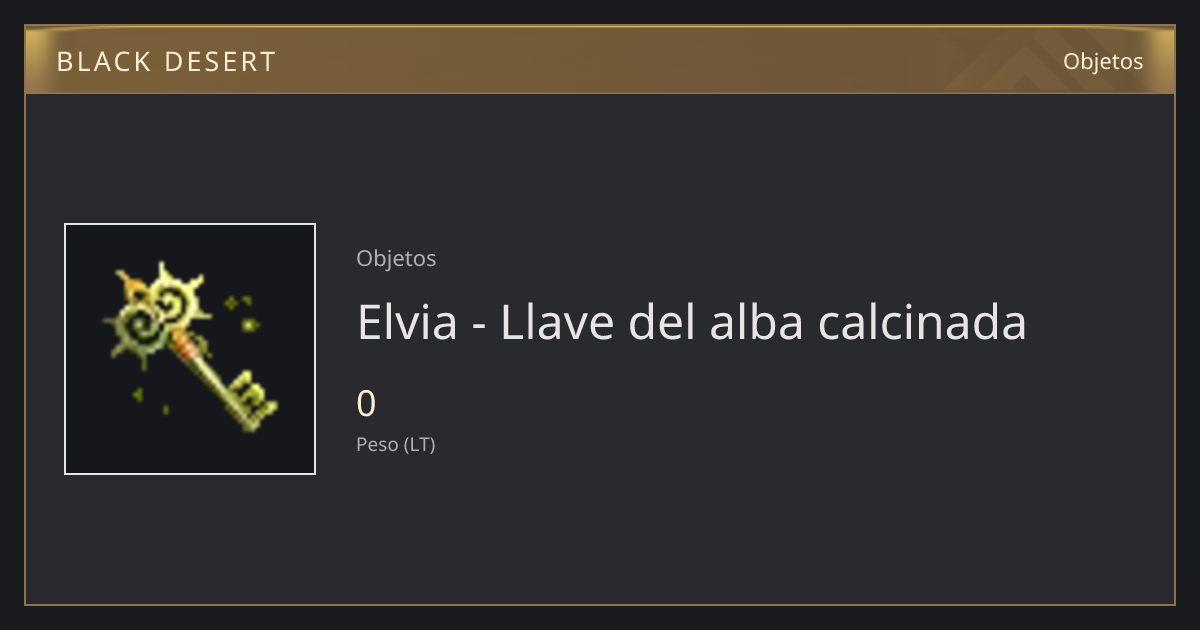Image resolution: width=1200 pixels, height=630 pixels.
Task: Select the white-framed item thumbnail box
Action: point(190,349)
